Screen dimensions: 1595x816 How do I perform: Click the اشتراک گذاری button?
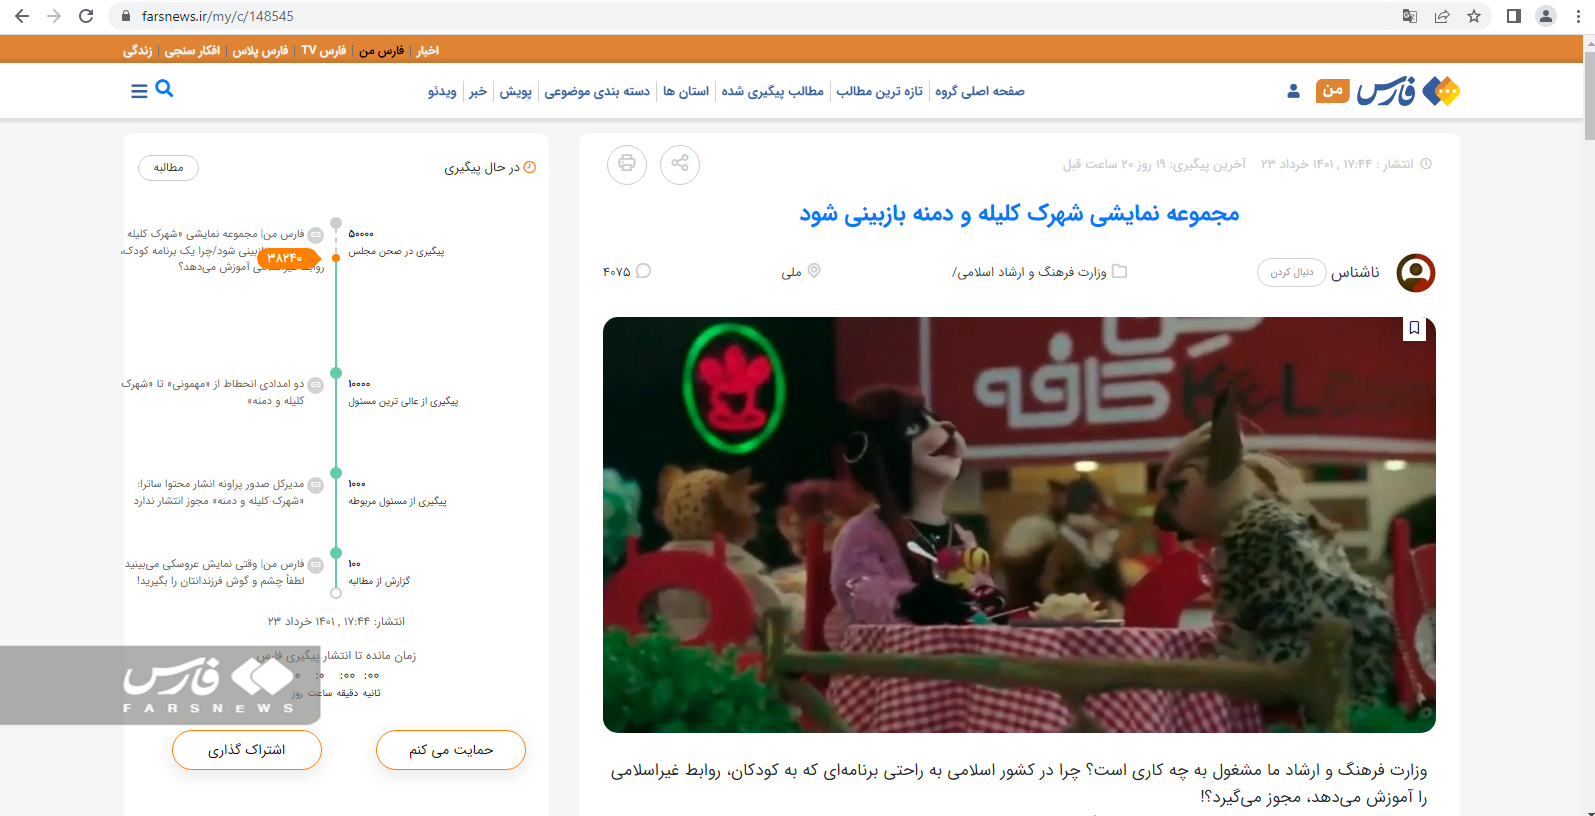(x=247, y=750)
